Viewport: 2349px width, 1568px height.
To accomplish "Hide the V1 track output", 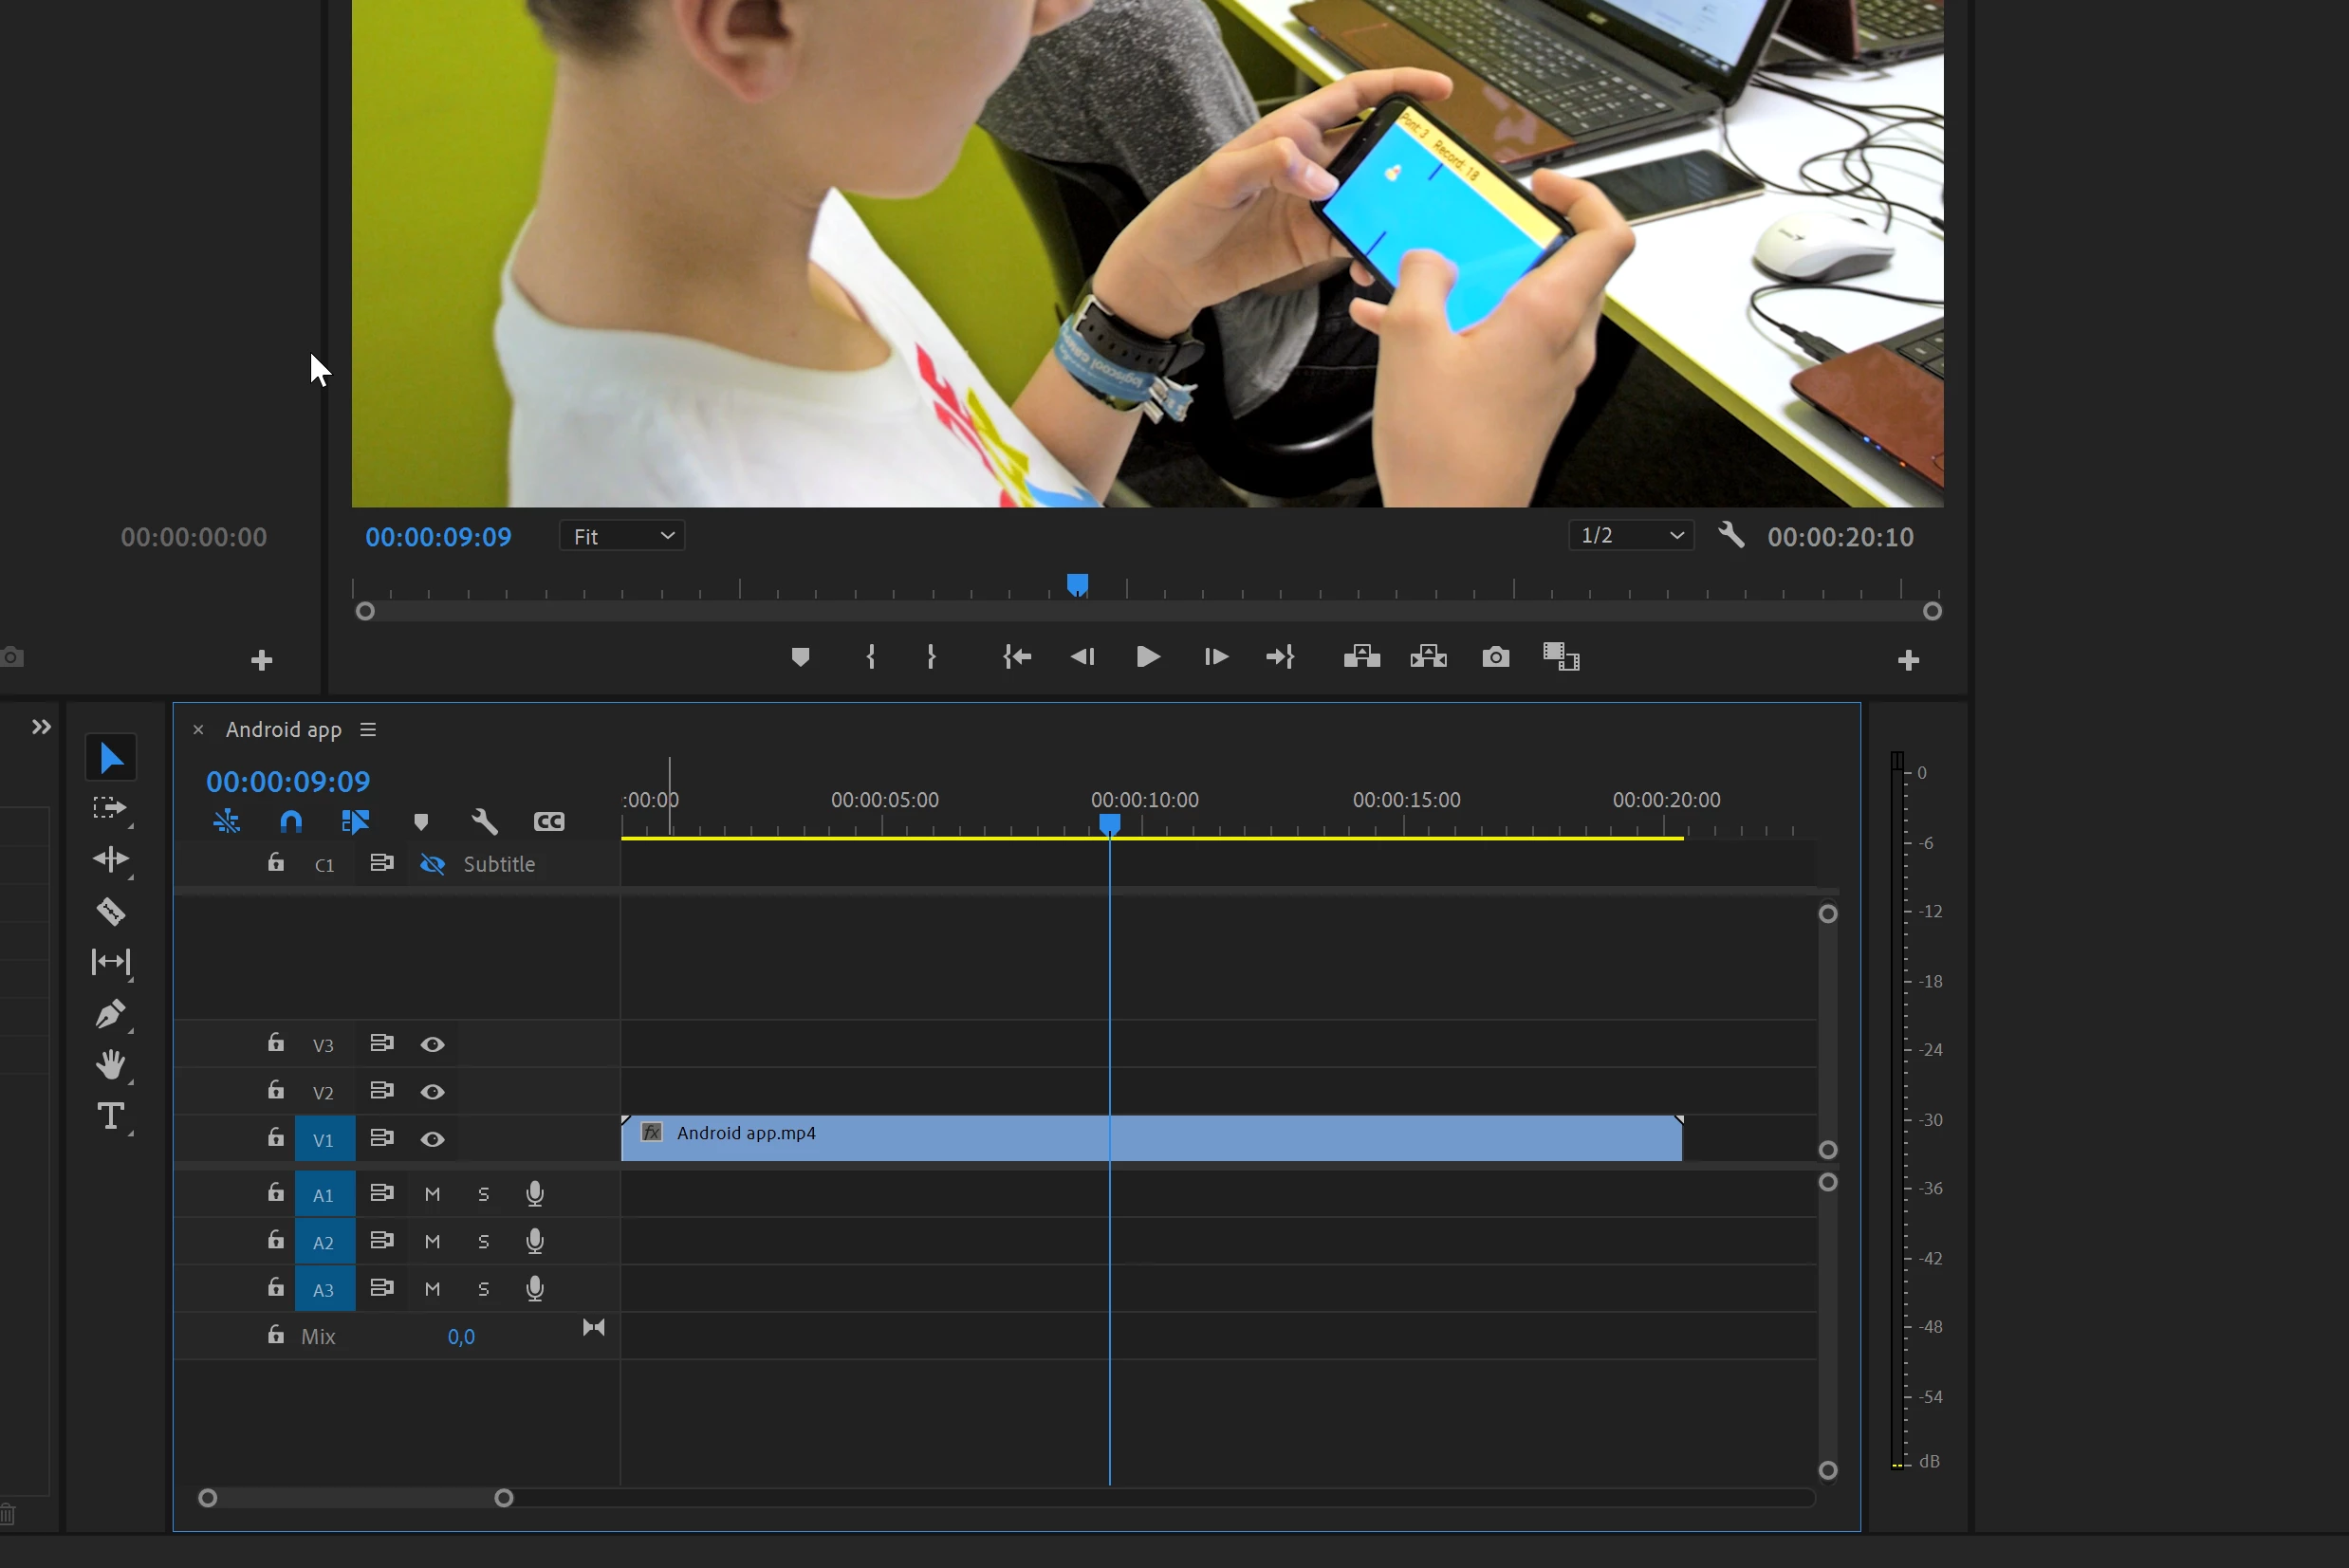I will tap(432, 1139).
